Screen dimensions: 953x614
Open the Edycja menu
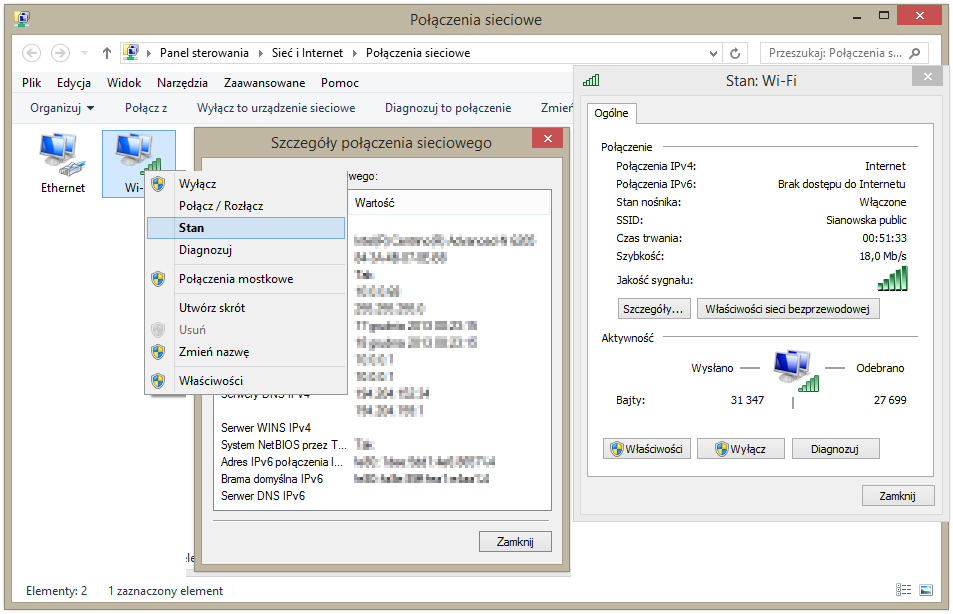[74, 83]
